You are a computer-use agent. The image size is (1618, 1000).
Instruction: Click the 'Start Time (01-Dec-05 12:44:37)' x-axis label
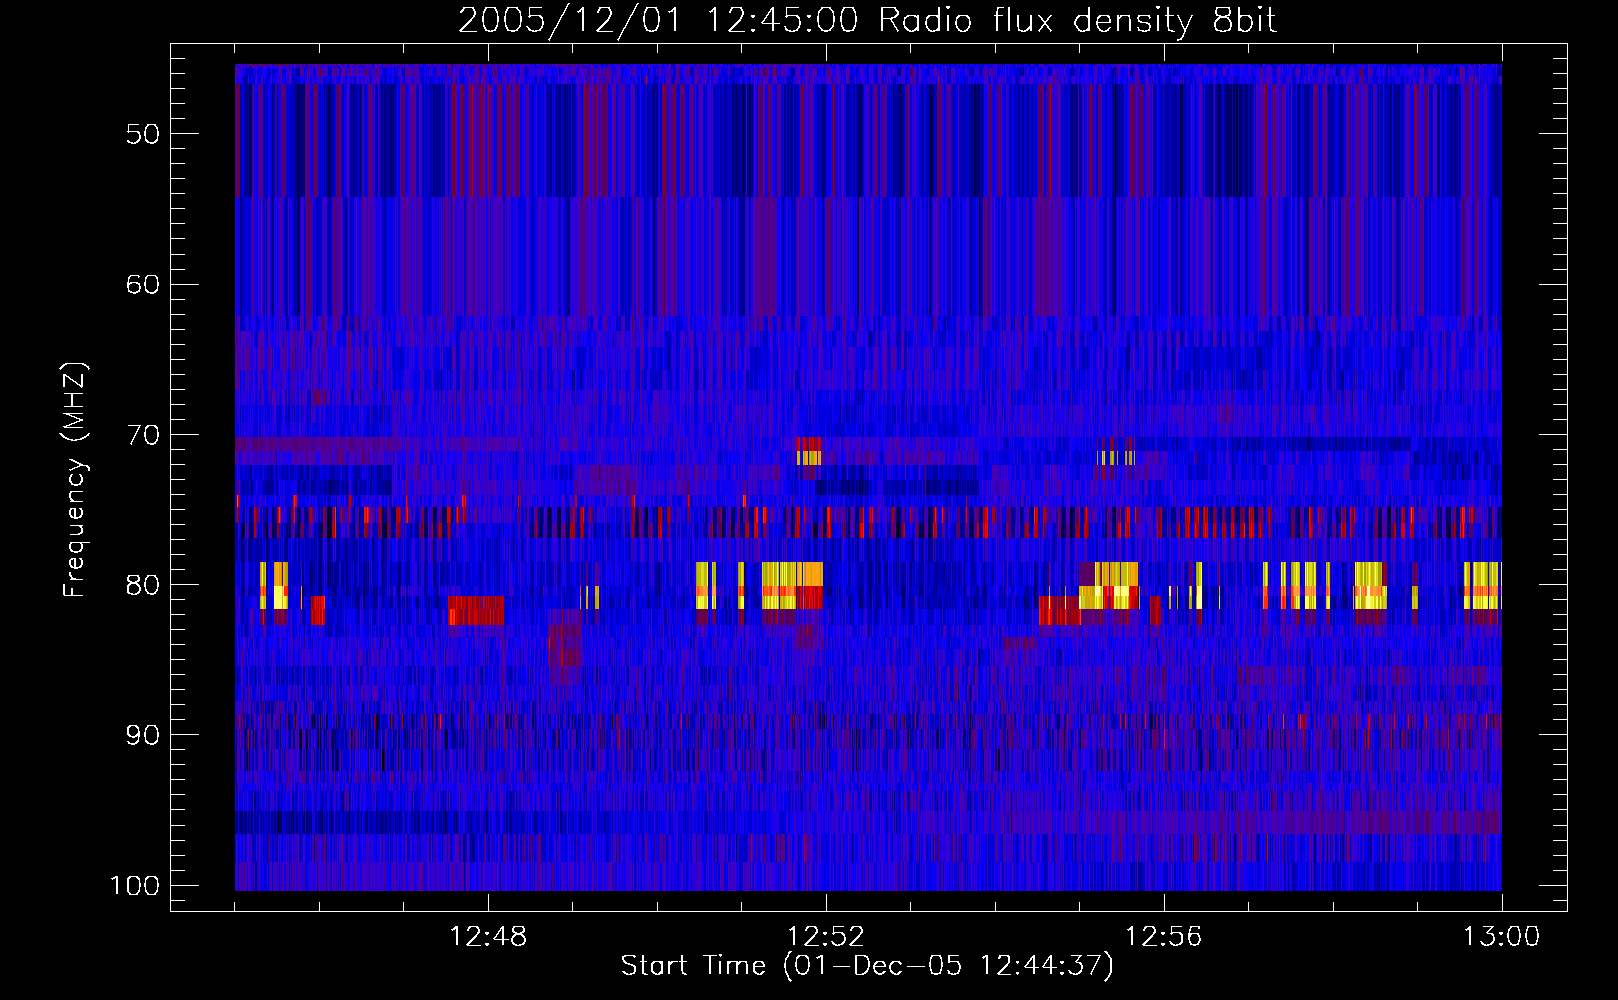tap(867, 966)
